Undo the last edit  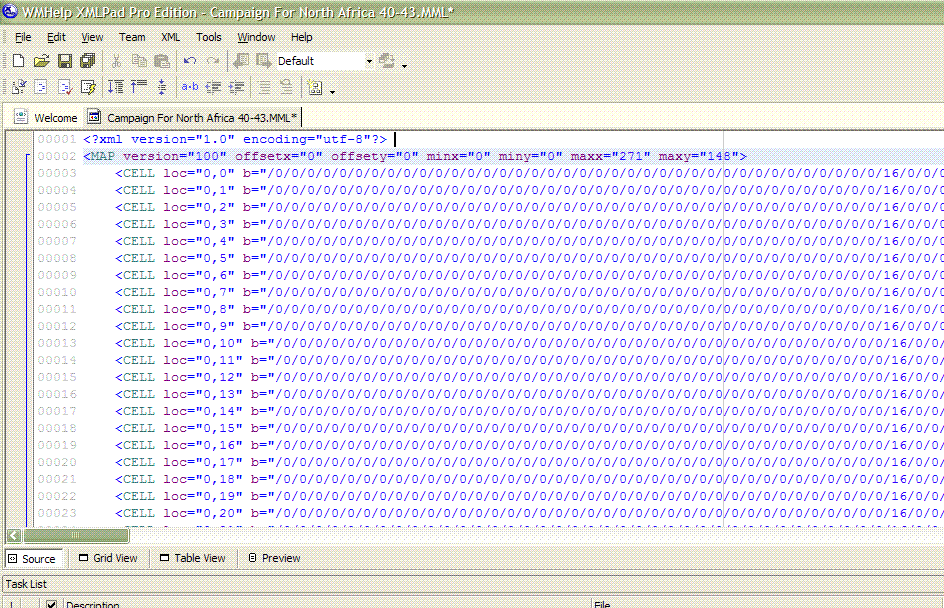pyautogui.click(x=190, y=61)
